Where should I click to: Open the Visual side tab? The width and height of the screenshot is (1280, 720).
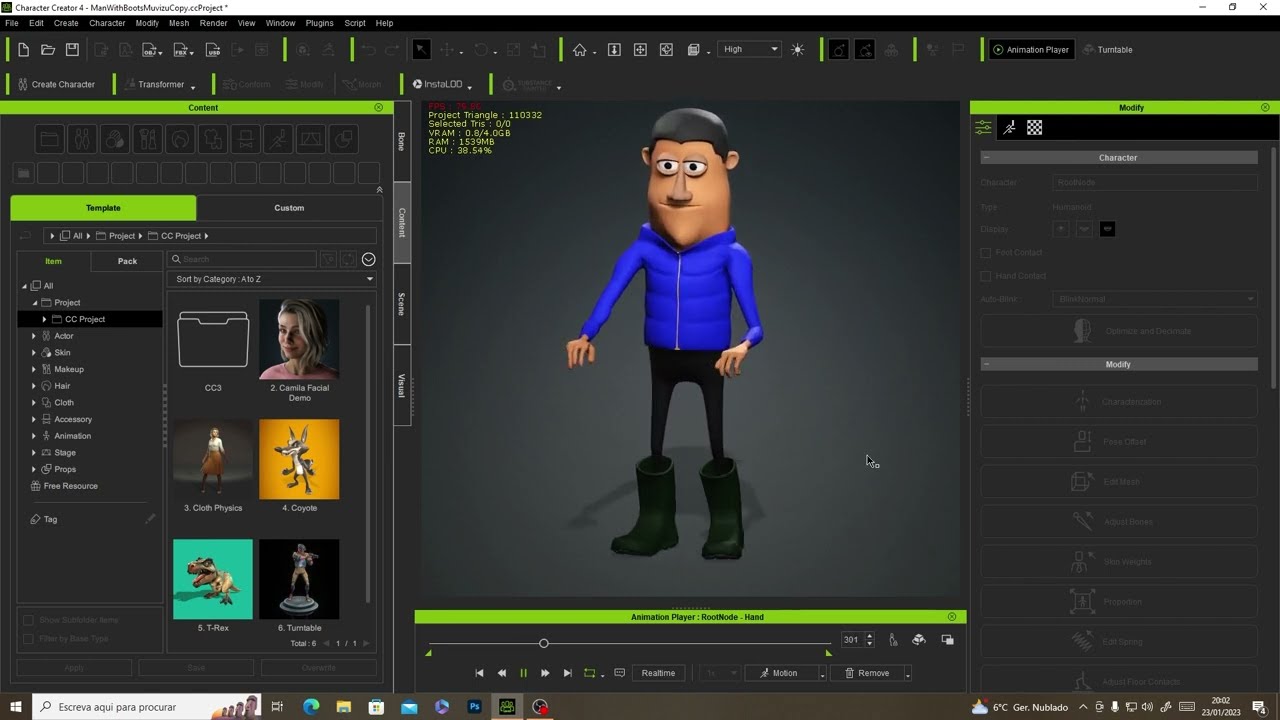click(402, 385)
